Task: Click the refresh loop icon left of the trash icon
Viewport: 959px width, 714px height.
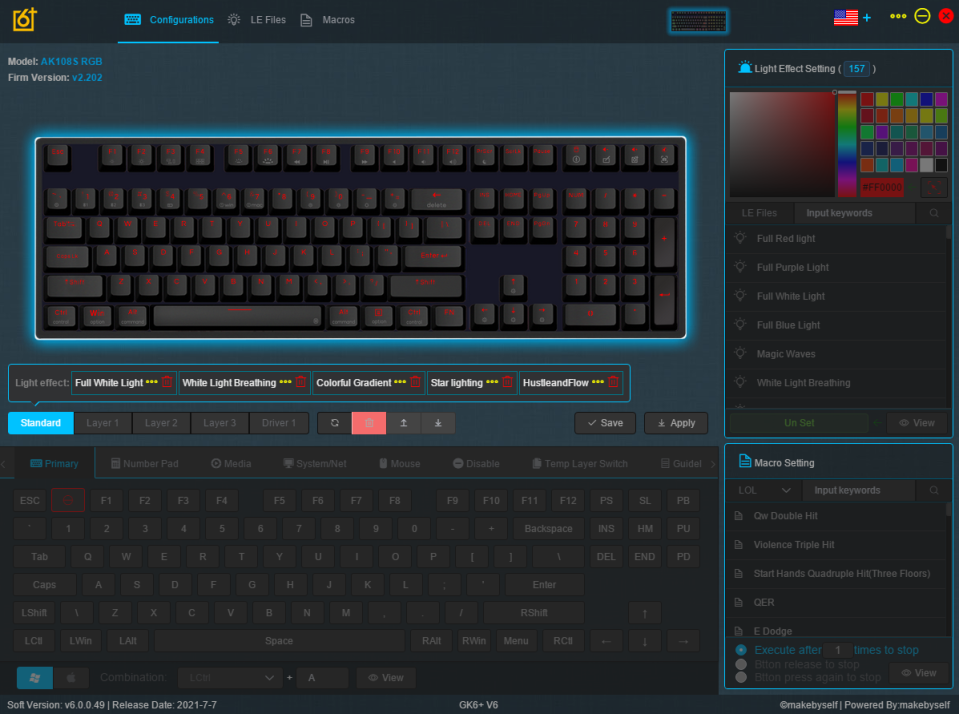Action: click(334, 423)
